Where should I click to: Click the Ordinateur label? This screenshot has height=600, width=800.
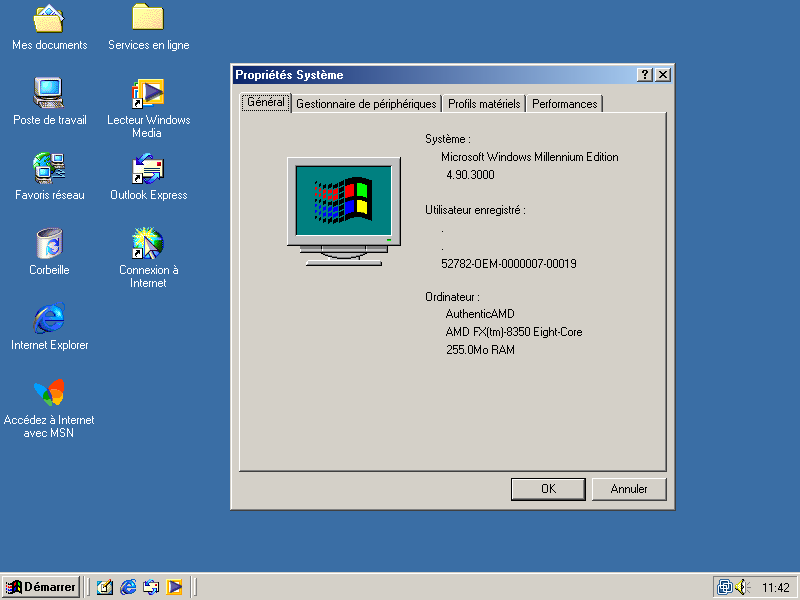click(x=452, y=296)
